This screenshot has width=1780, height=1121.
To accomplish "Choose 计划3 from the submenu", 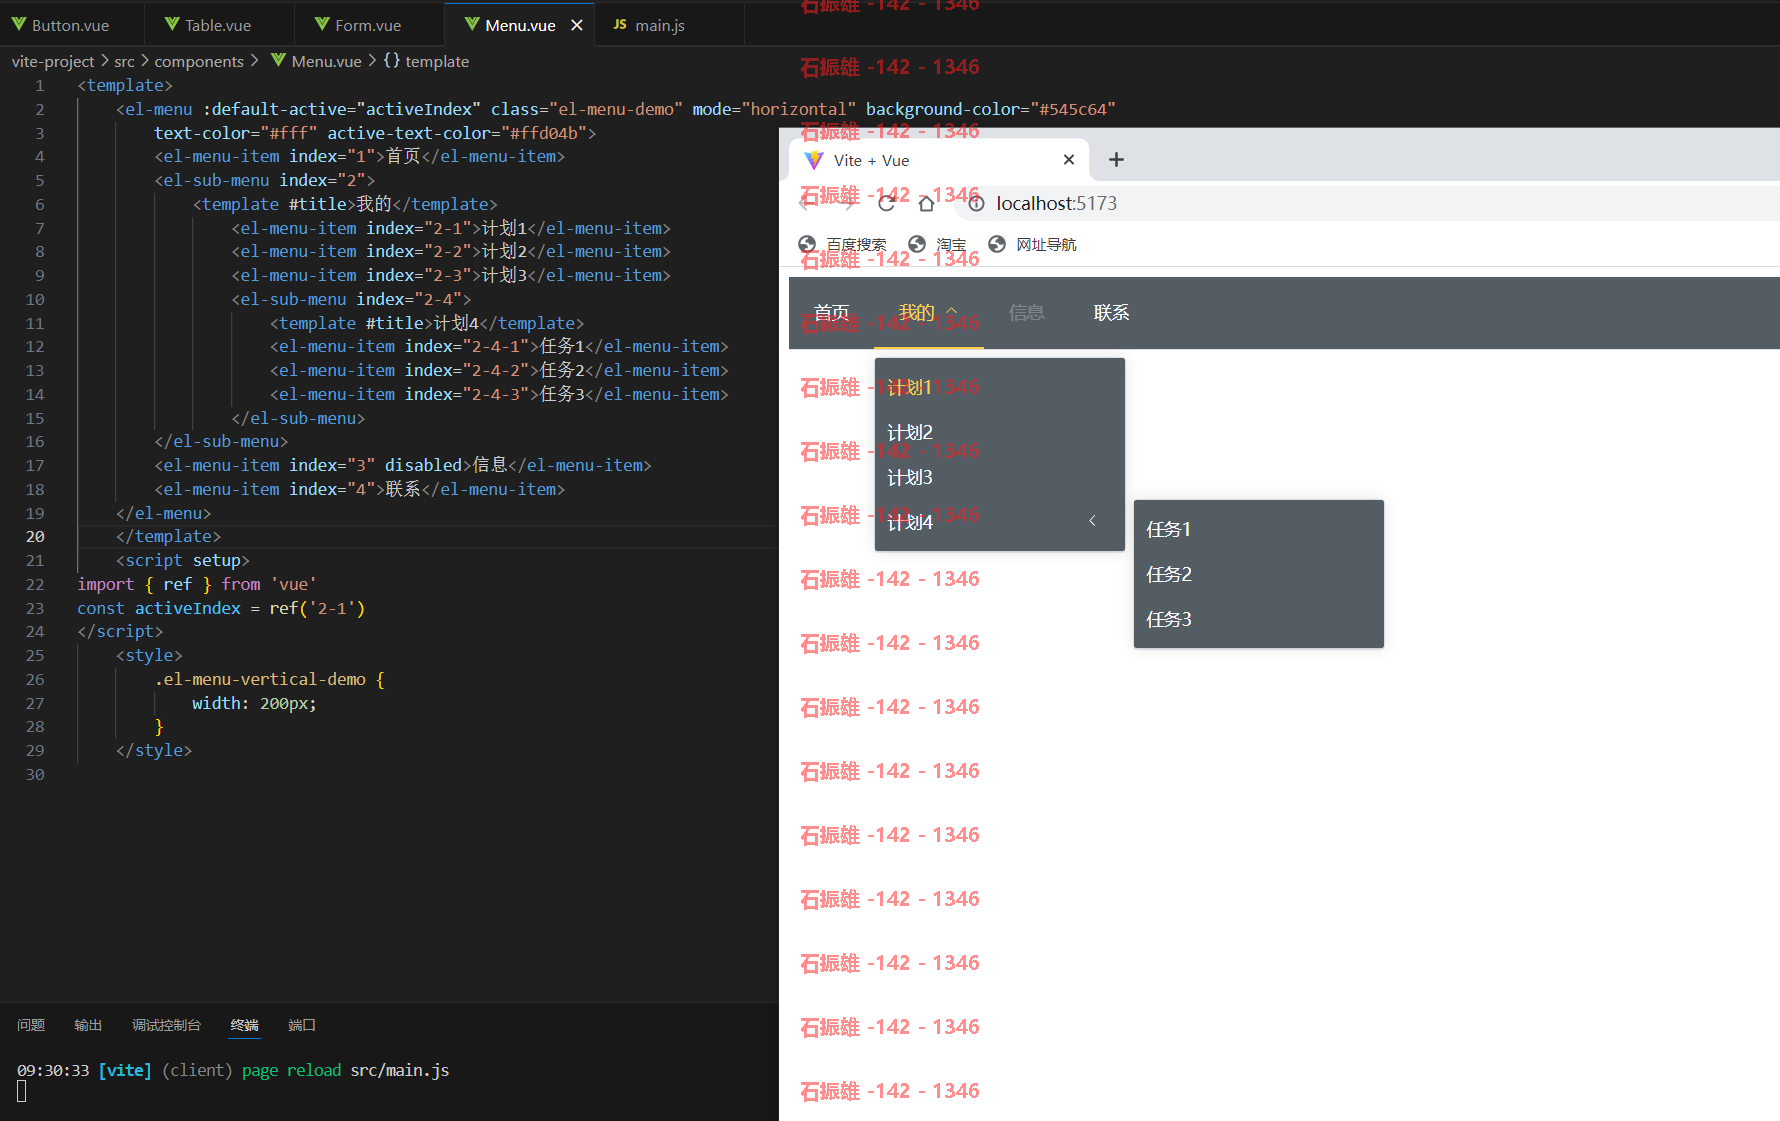I will click(1000, 477).
